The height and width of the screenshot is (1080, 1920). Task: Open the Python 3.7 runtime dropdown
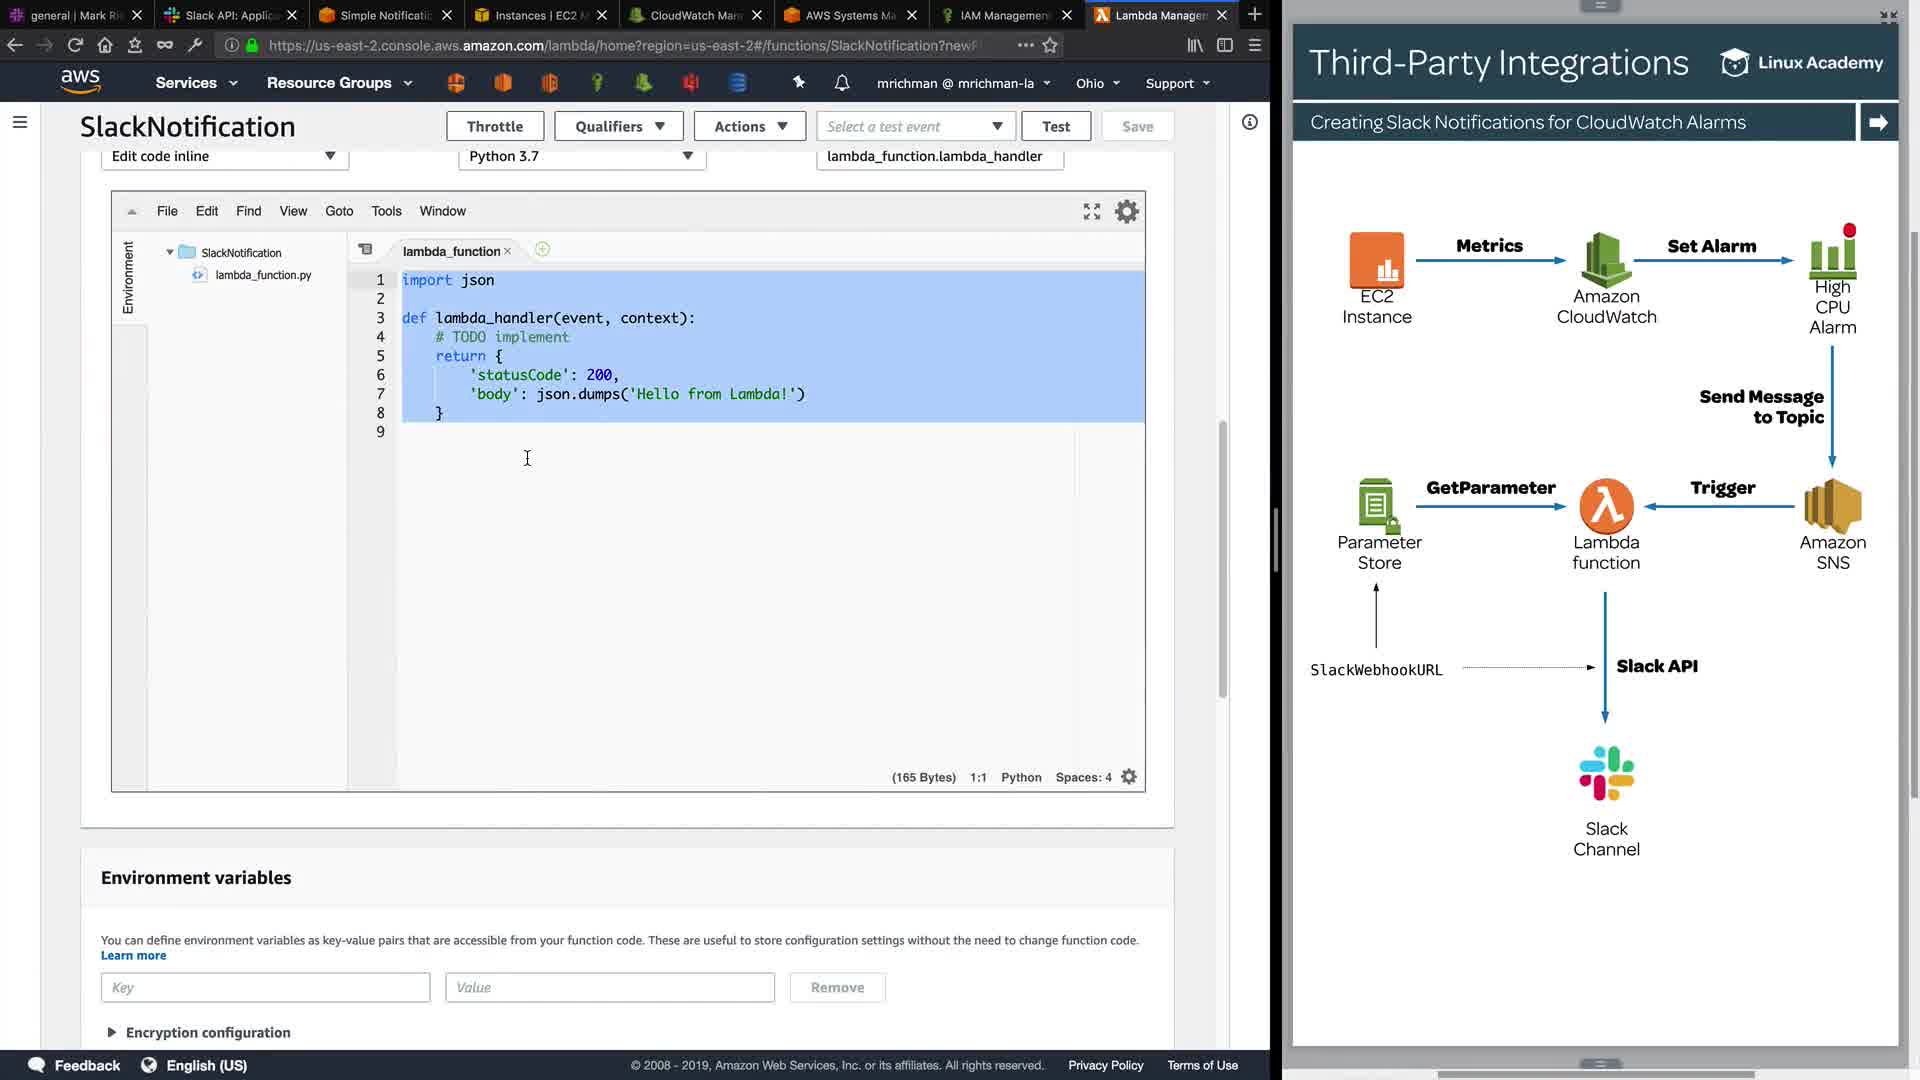(582, 156)
